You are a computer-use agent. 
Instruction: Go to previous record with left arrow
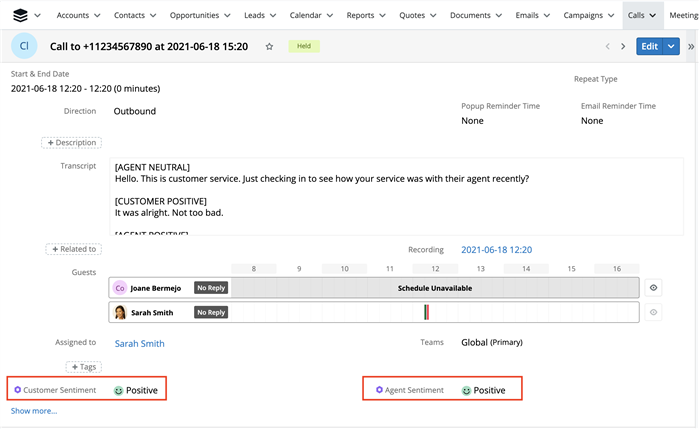(x=606, y=47)
